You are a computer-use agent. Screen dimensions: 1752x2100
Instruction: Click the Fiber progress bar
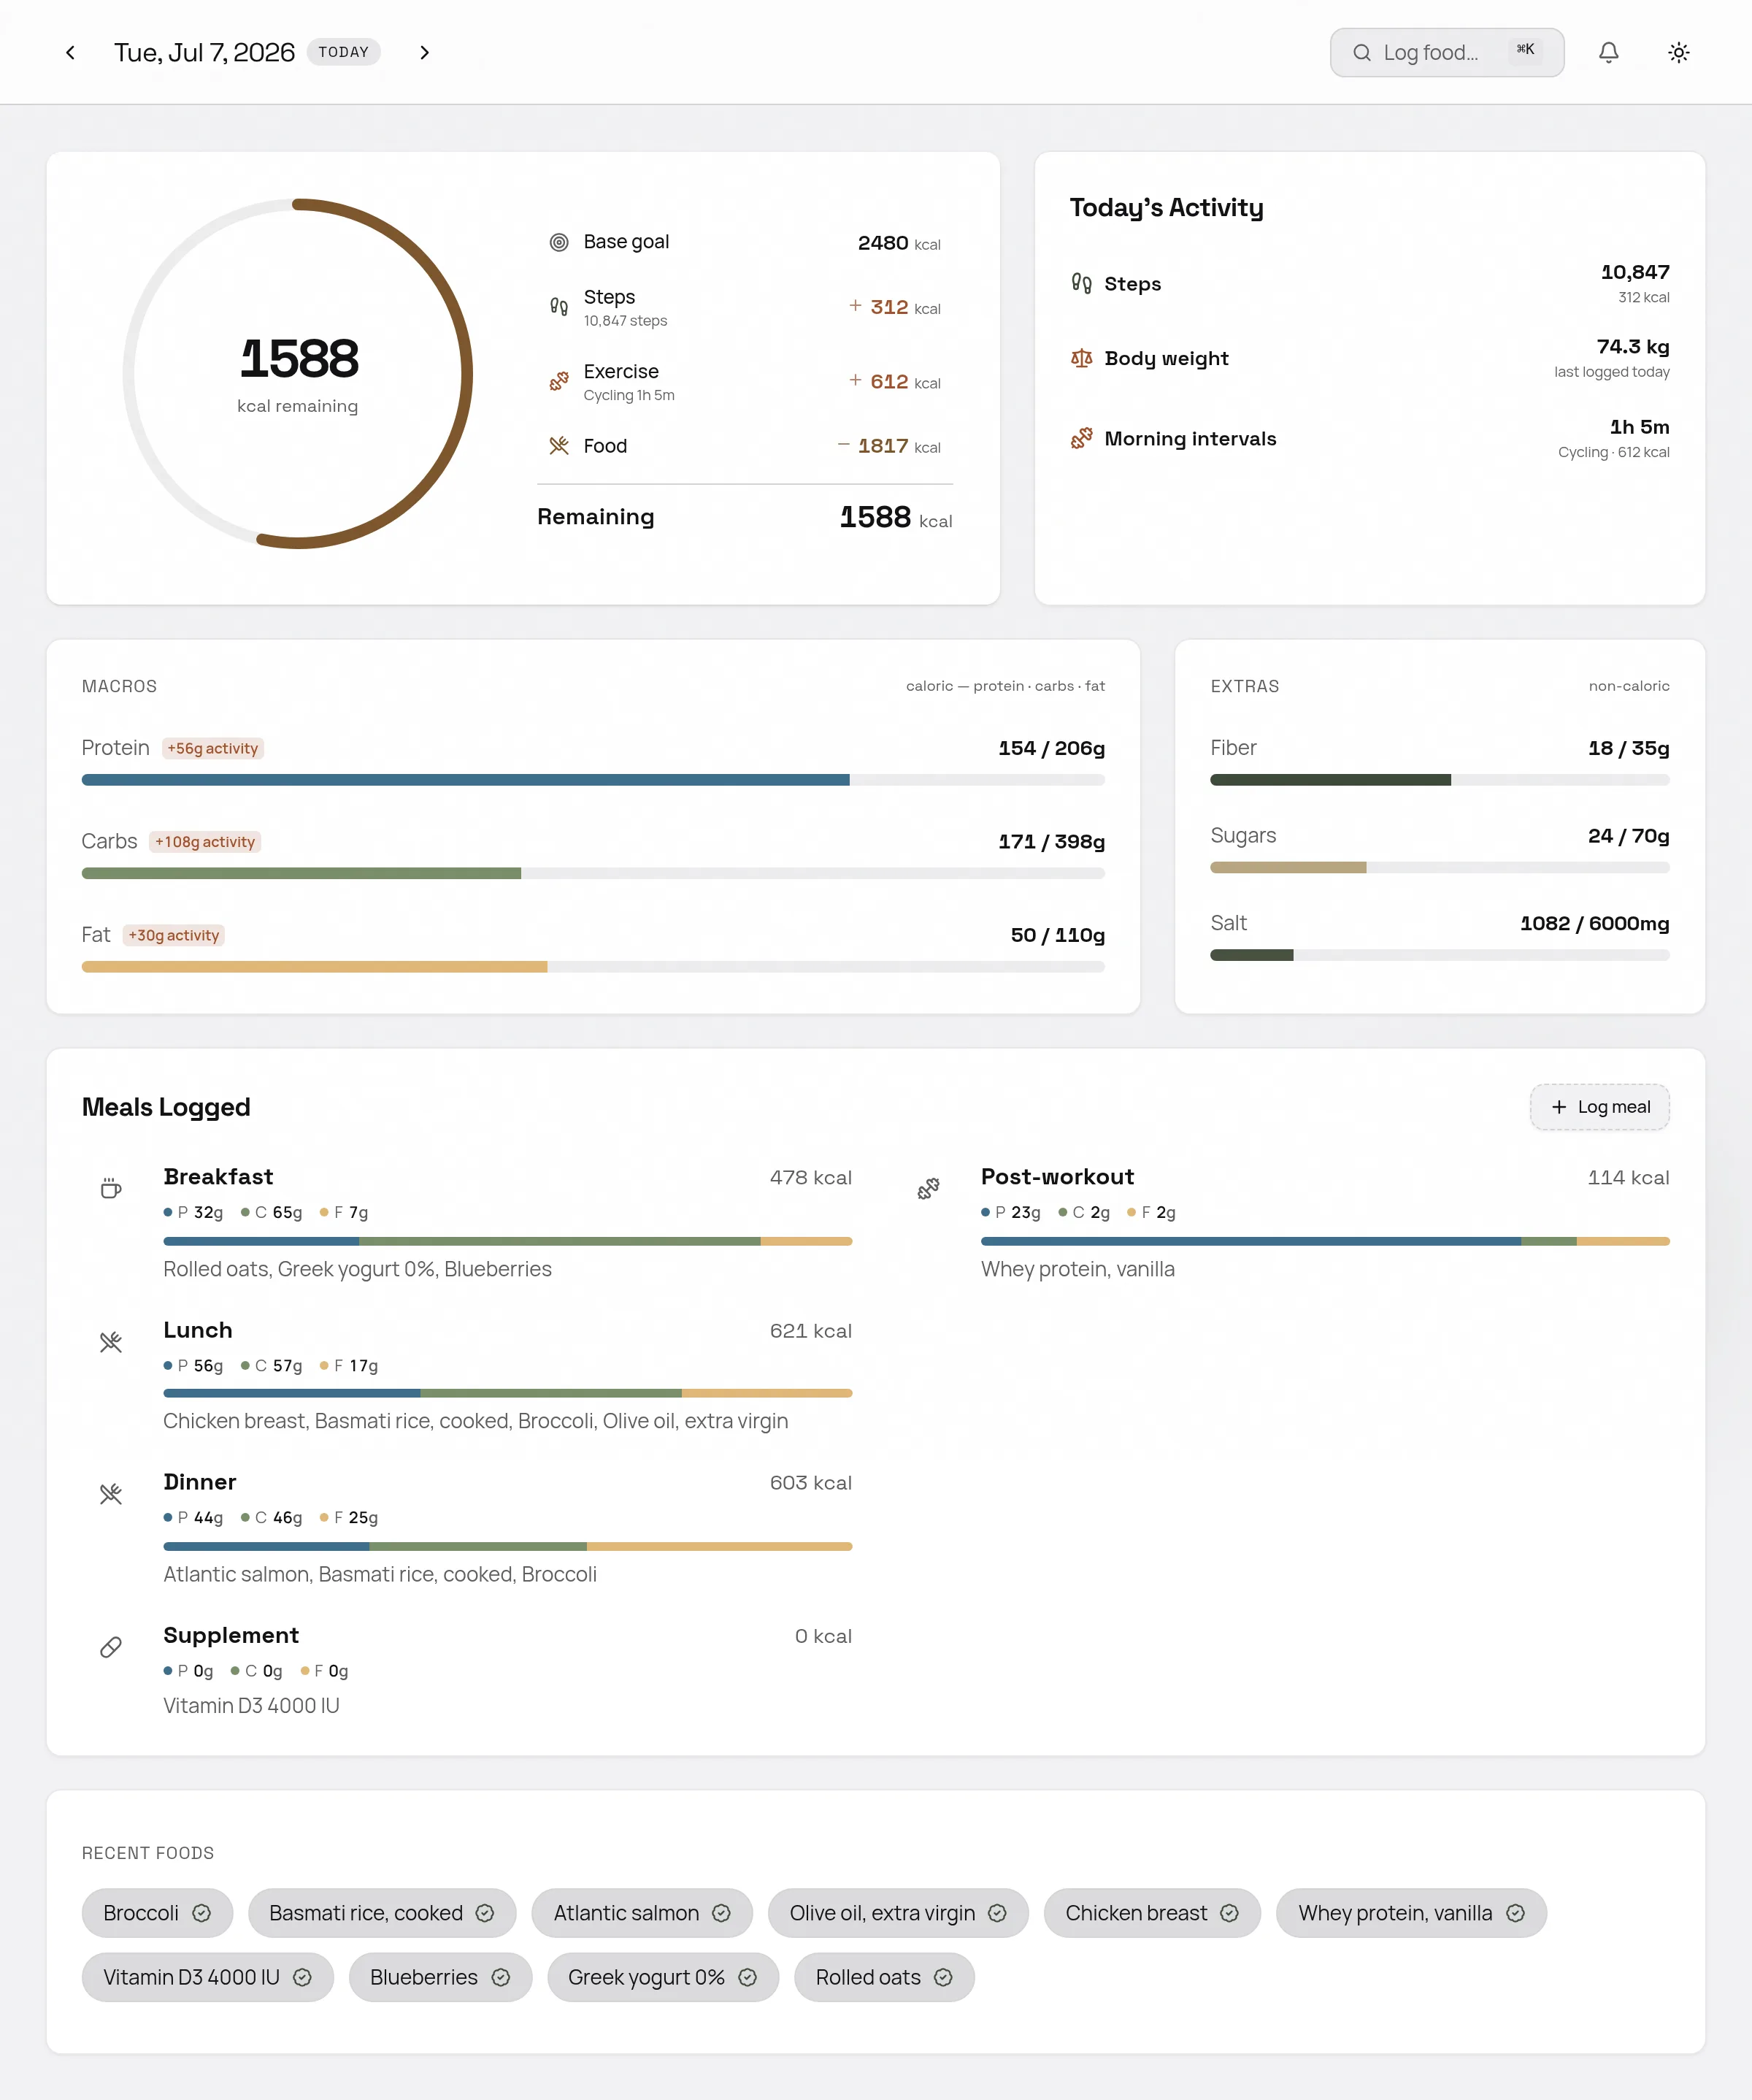[x=1439, y=780]
